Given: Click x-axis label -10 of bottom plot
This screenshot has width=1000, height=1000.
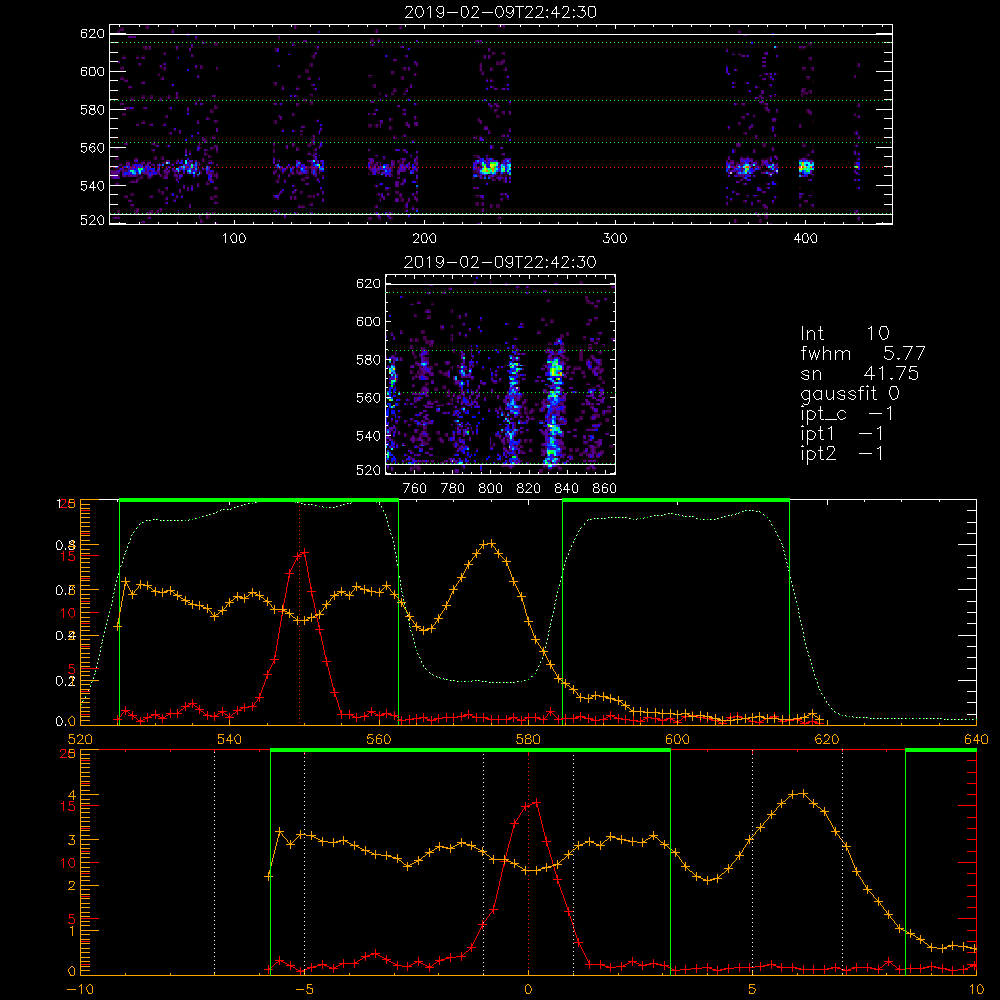Looking at the screenshot, I should [x=80, y=989].
